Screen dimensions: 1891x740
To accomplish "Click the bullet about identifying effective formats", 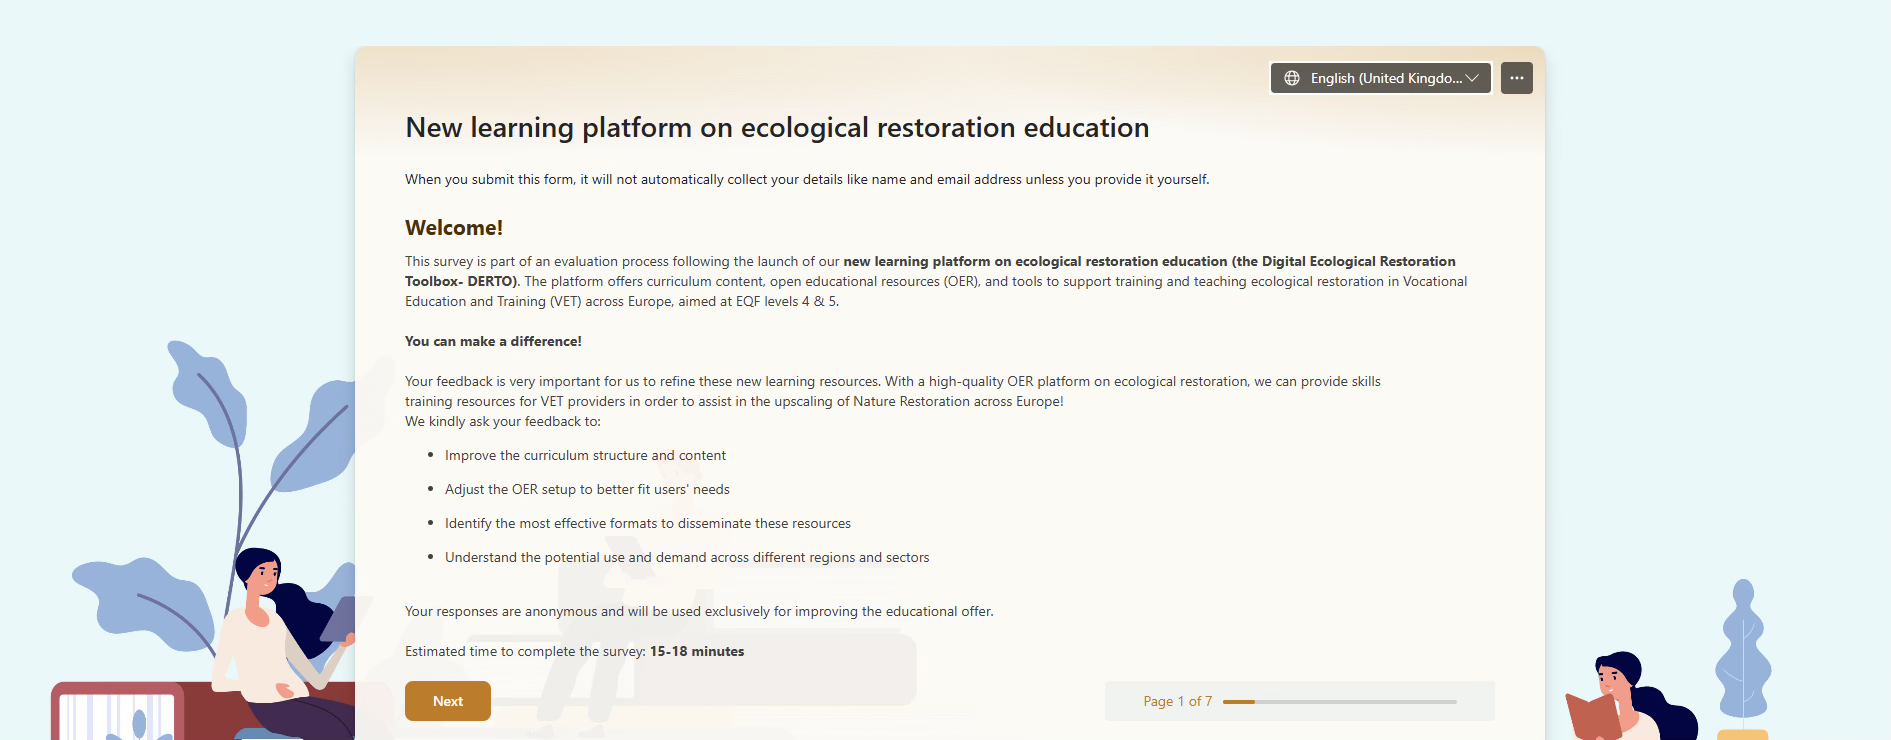I will click(647, 524).
